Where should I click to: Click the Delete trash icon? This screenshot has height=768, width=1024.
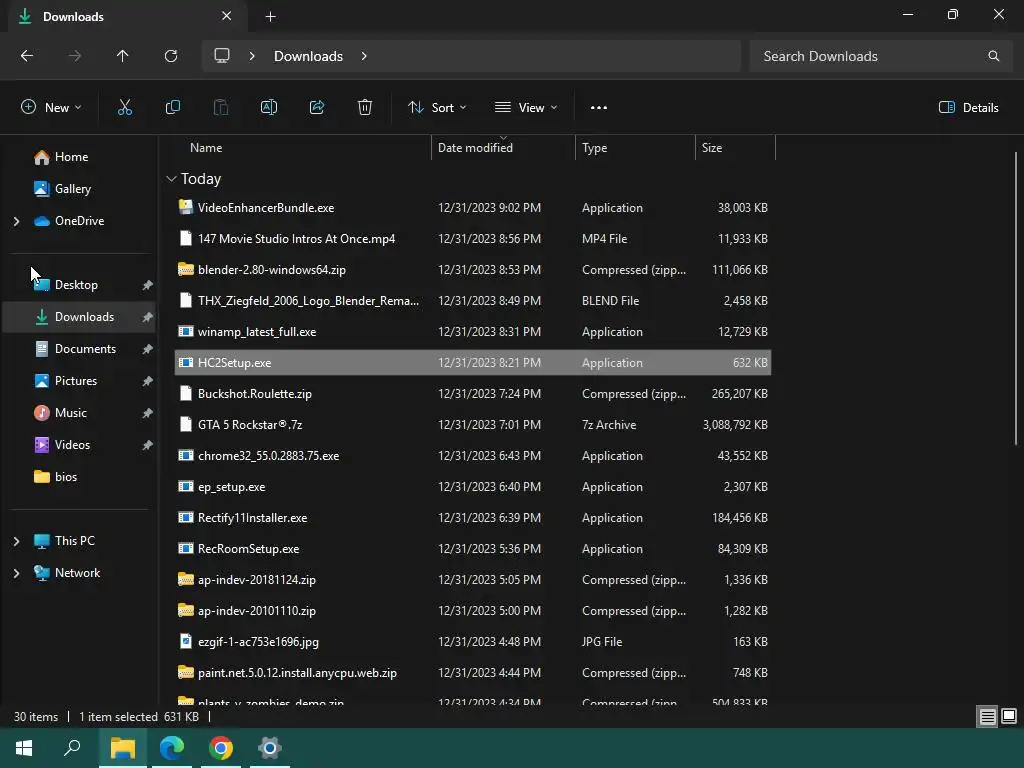(365, 108)
